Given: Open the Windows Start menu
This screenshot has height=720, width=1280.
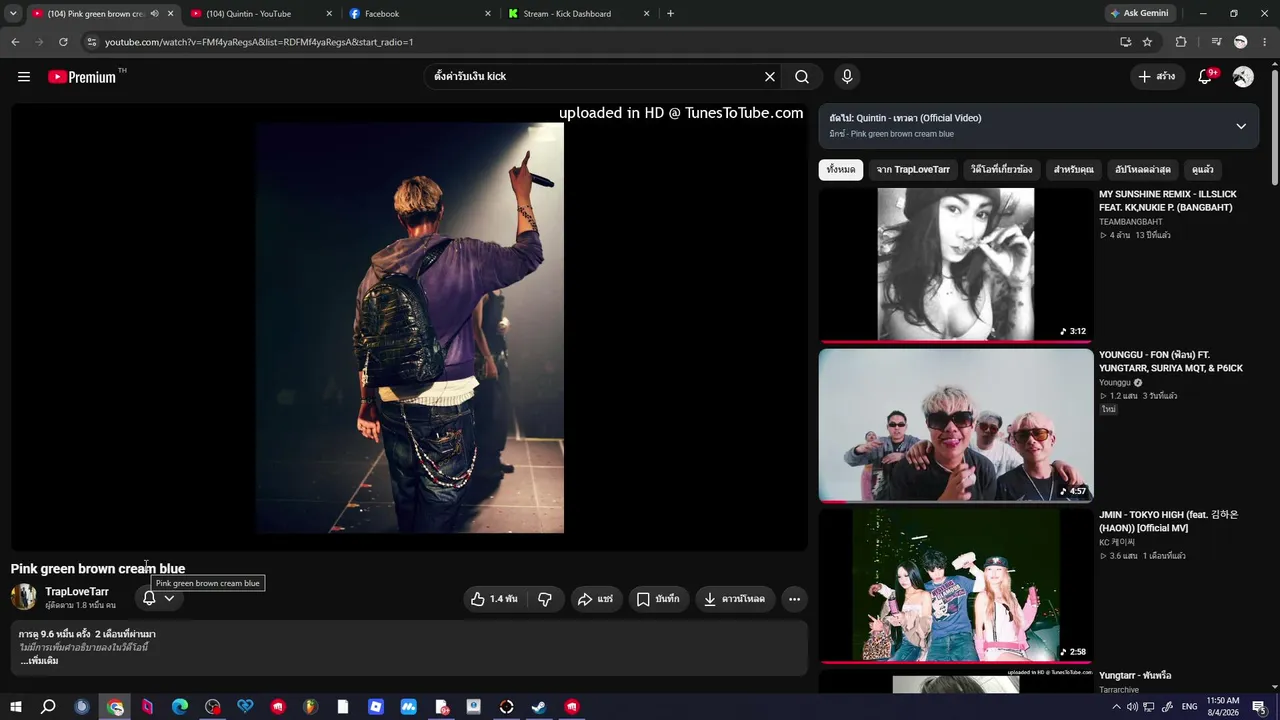Looking at the screenshot, I should (16, 707).
